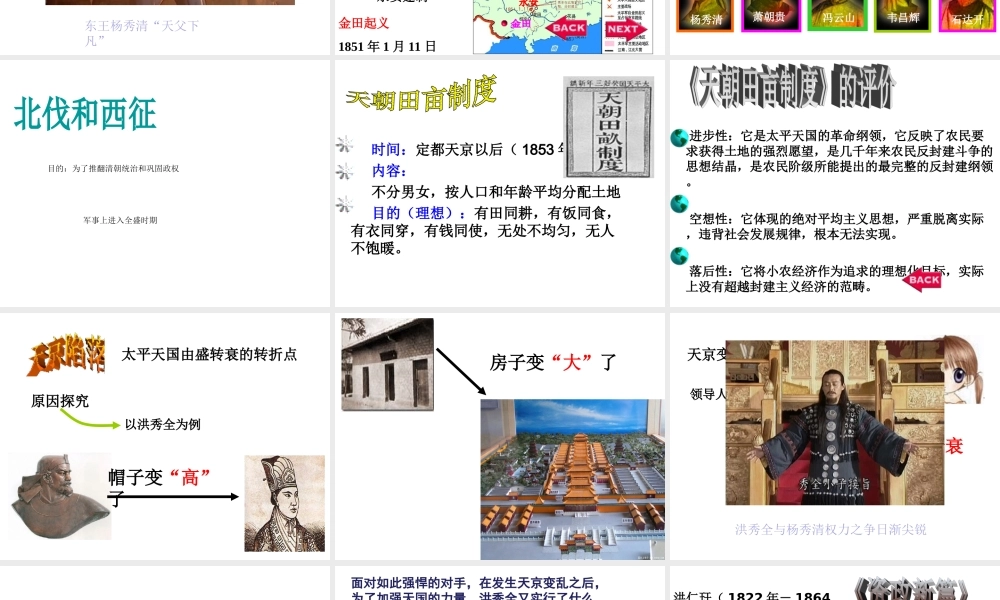Click the green curved arrow under 原因探究
This screenshot has height=600, width=1000.
[90, 420]
